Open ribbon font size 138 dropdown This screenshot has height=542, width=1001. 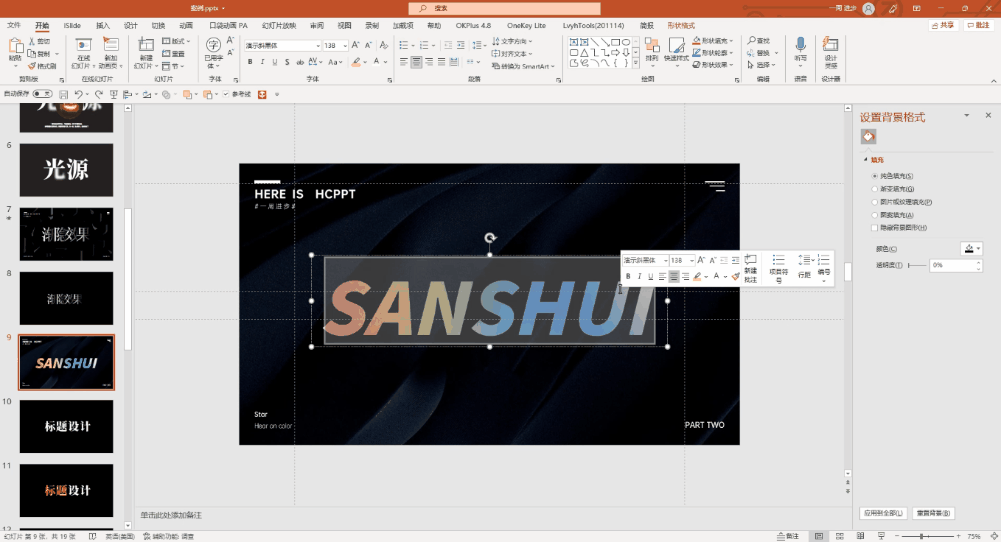345,46
